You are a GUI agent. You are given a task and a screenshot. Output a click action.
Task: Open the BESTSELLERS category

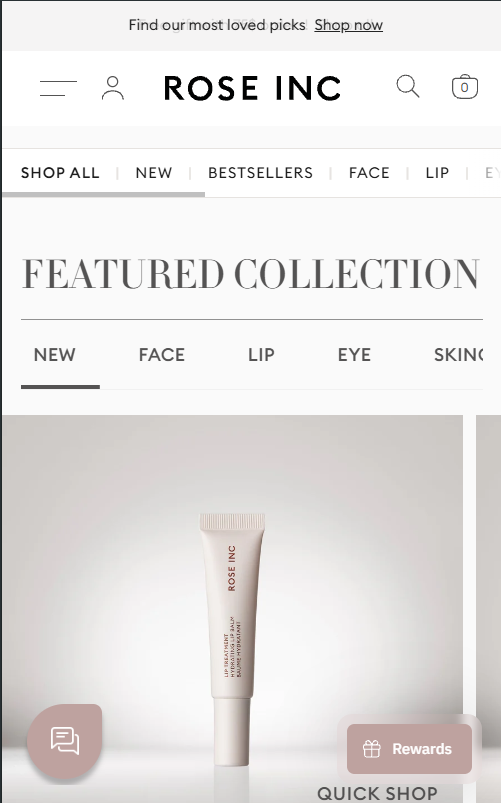tap(260, 173)
